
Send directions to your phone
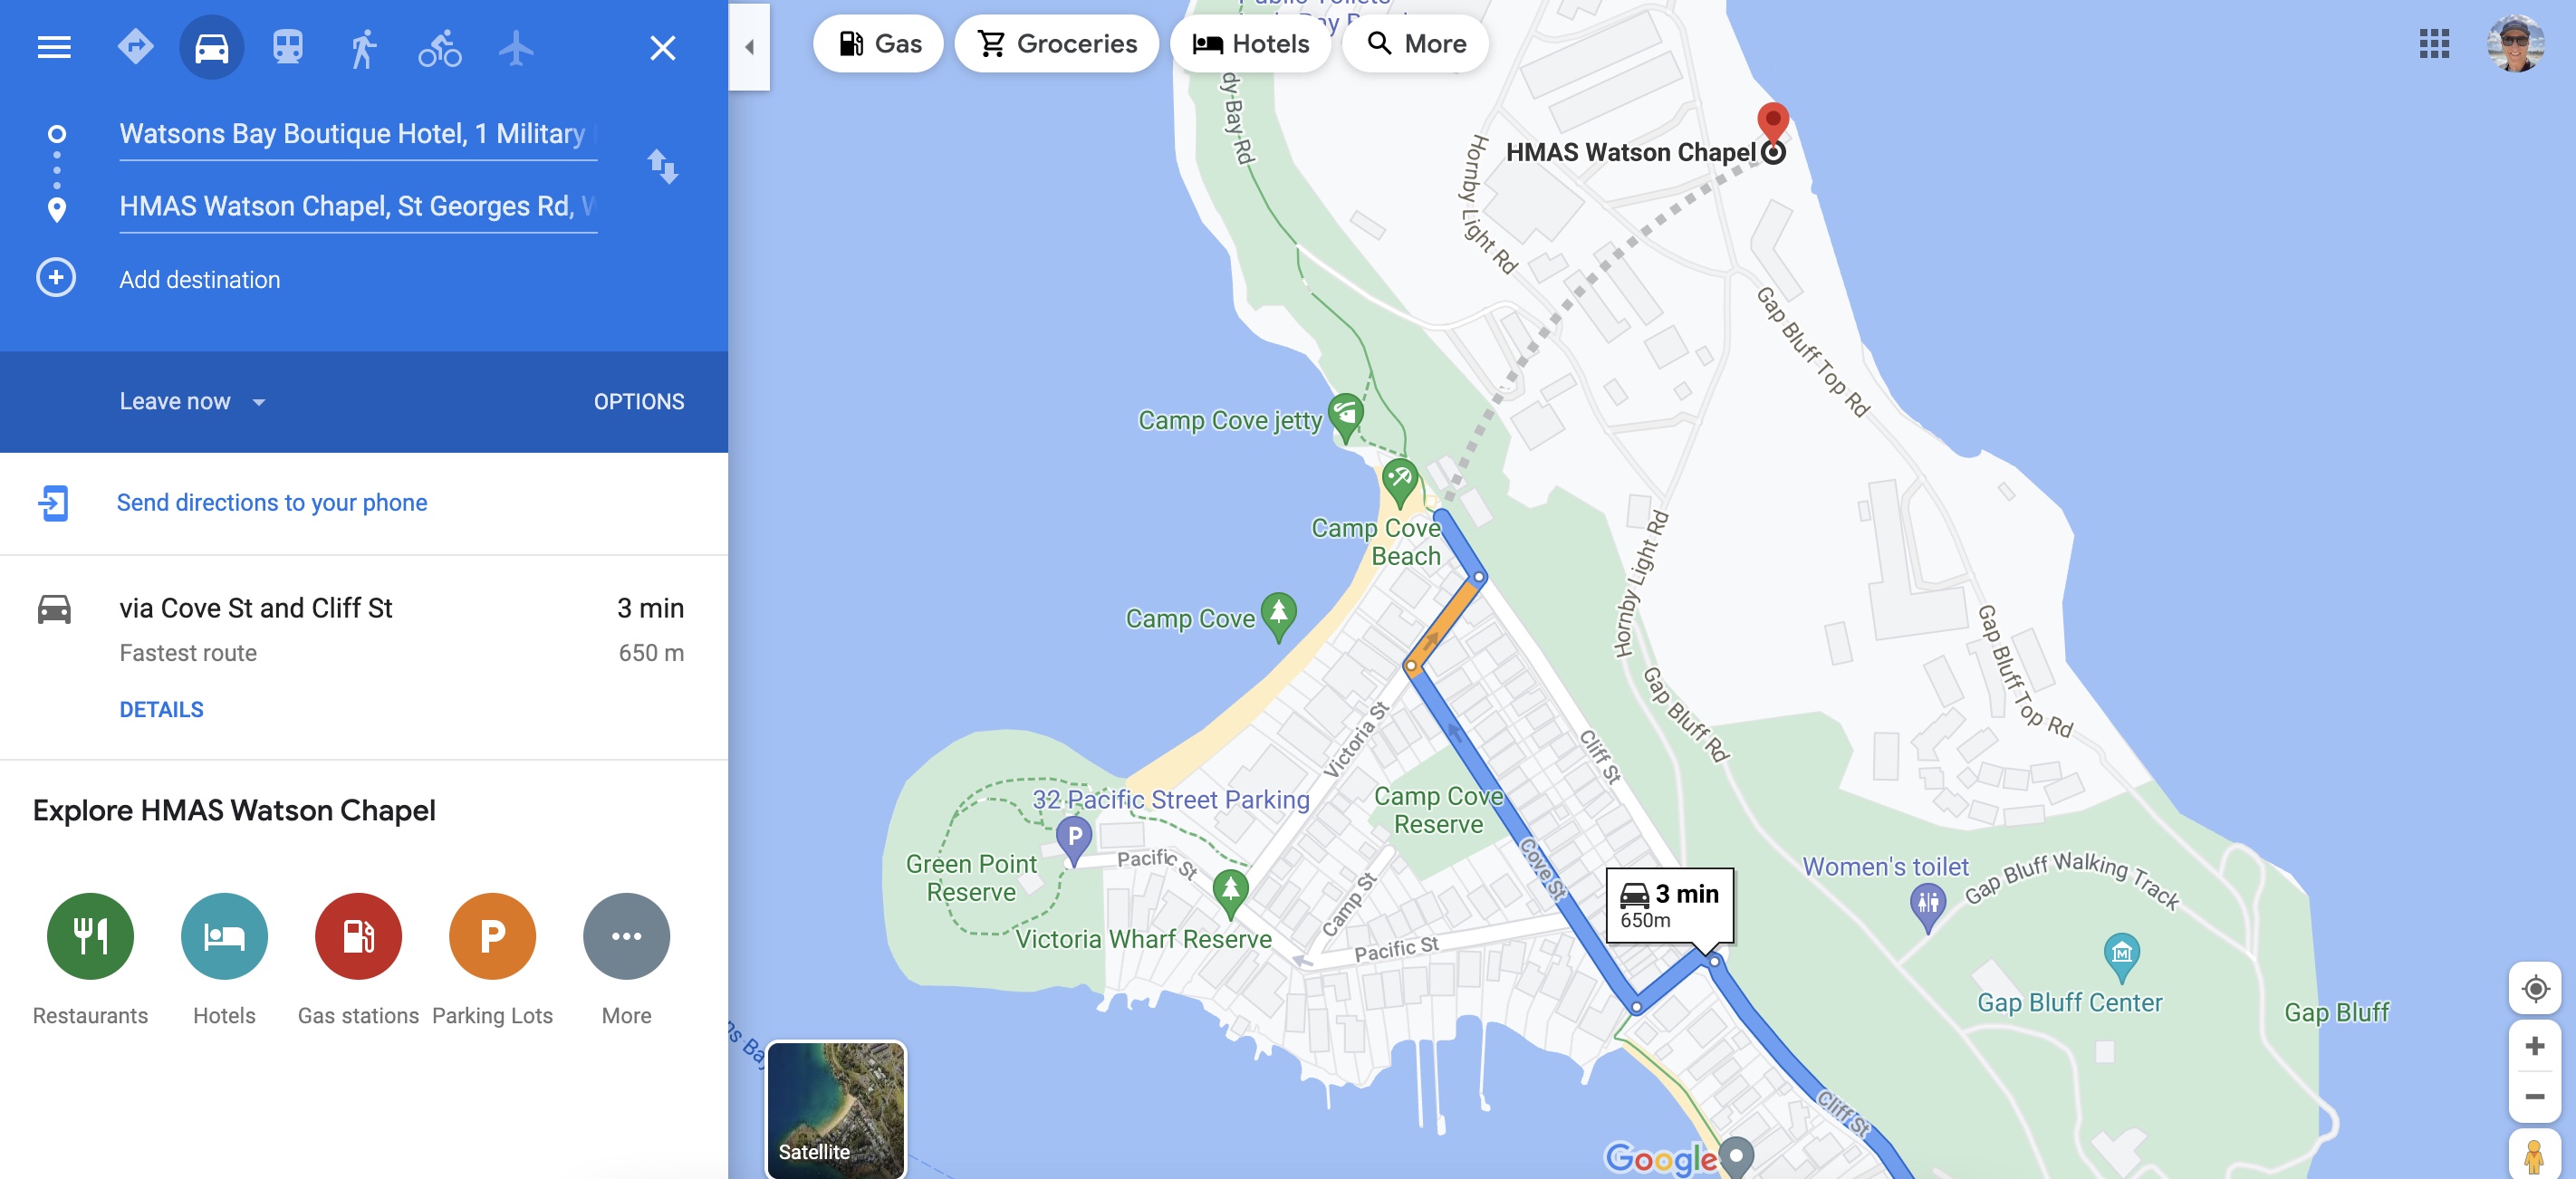point(271,502)
